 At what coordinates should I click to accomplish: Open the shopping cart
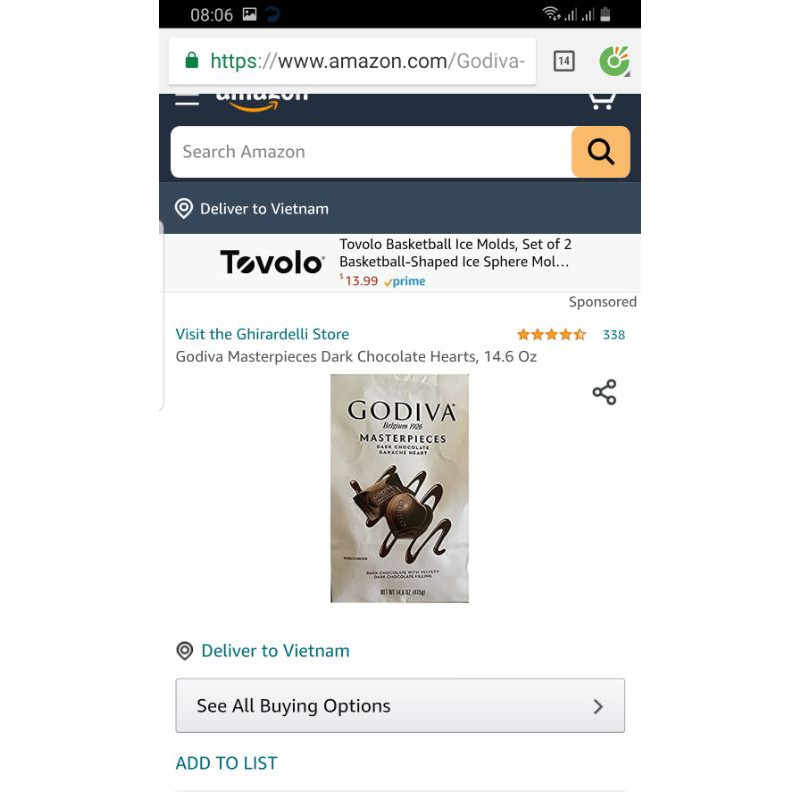click(601, 102)
